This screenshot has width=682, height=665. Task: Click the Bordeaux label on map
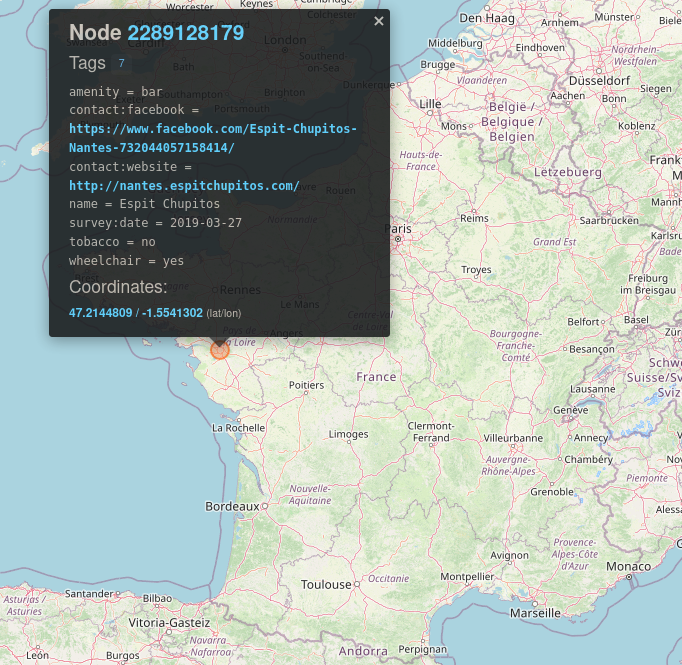pyautogui.click(x=232, y=507)
